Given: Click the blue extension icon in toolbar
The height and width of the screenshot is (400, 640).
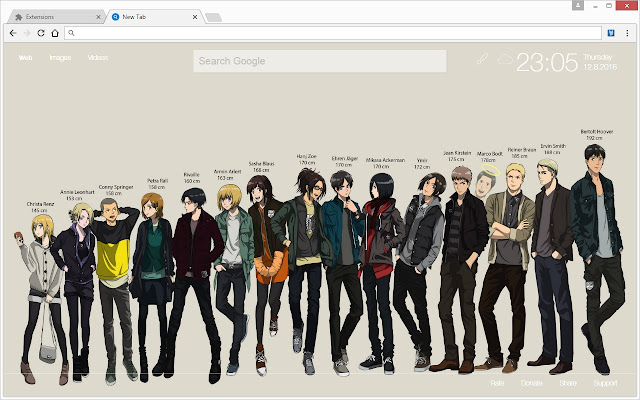Looking at the screenshot, I should (611, 33).
